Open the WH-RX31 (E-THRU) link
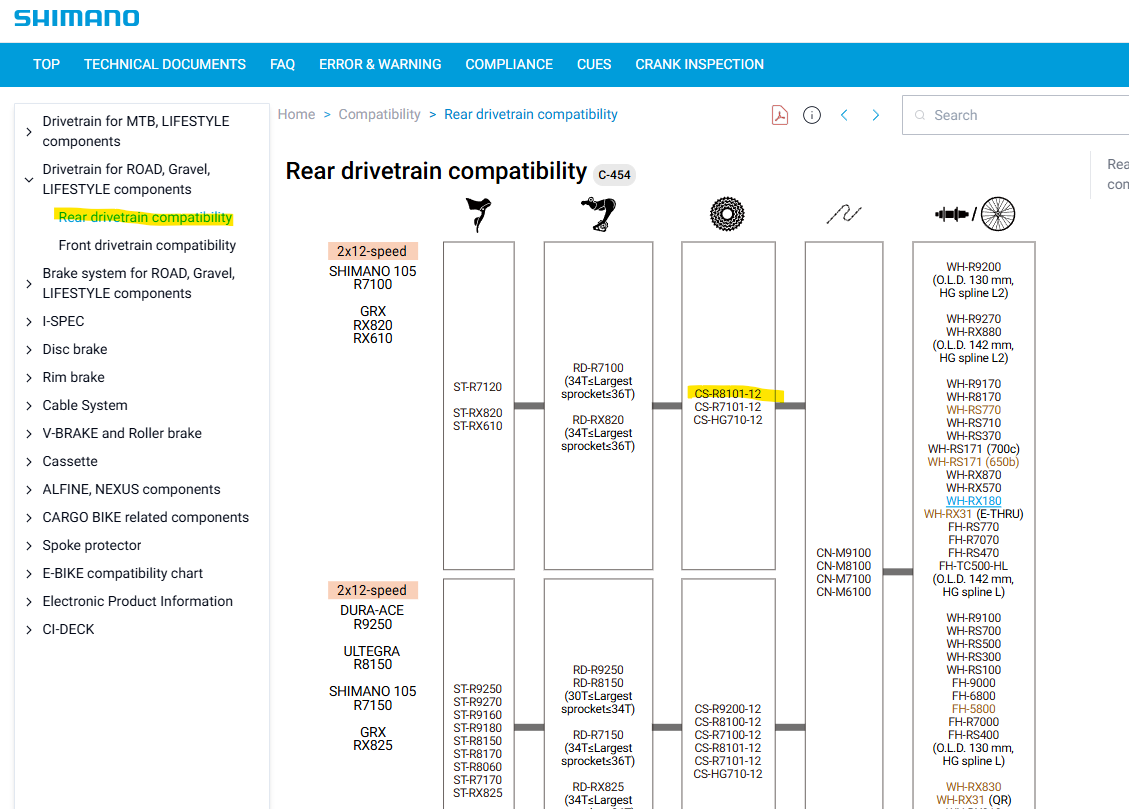Viewport: 1129px width, 809px height. tap(973, 514)
